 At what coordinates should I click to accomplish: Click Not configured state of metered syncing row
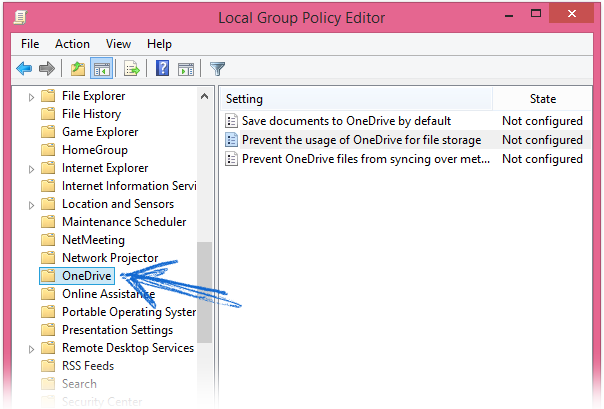pyautogui.click(x=542, y=159)
